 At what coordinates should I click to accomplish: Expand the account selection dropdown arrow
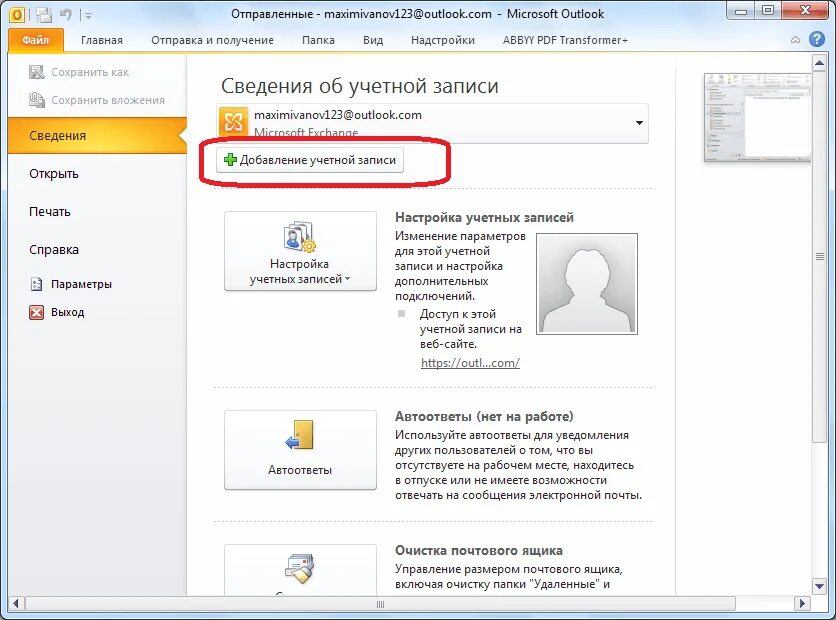point(639,123)
